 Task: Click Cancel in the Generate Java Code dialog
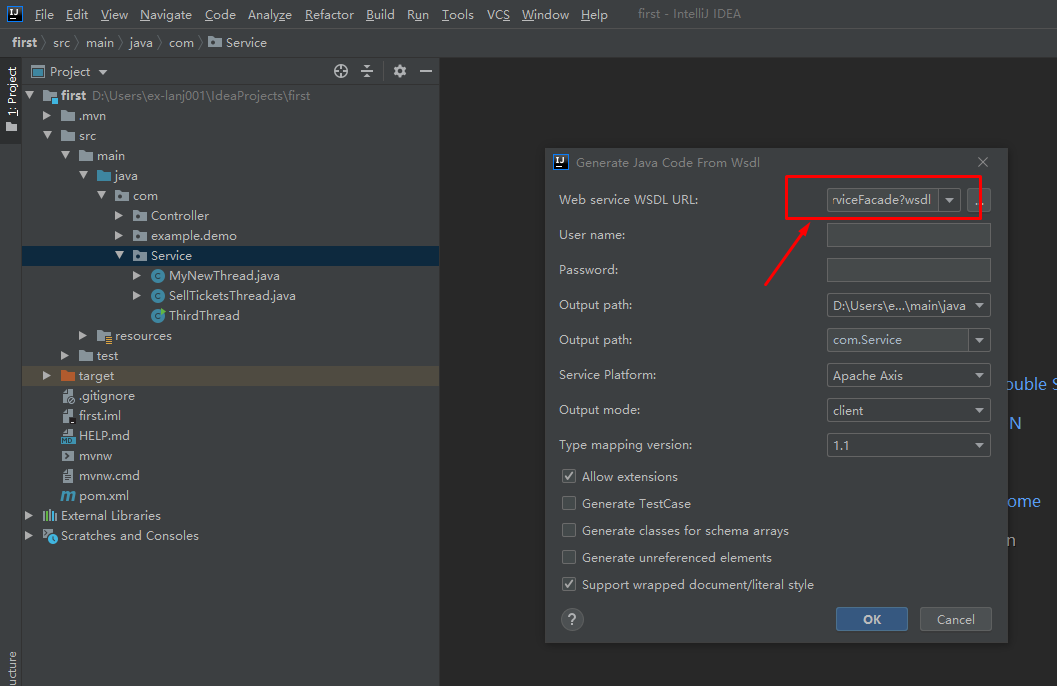point(955,619)
